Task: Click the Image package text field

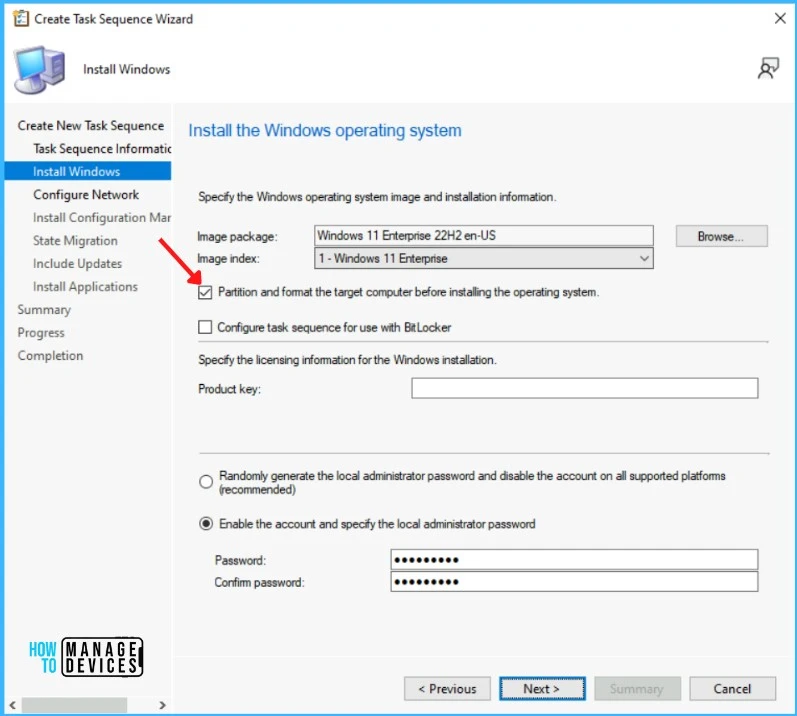Action: [x=484, y=236]
